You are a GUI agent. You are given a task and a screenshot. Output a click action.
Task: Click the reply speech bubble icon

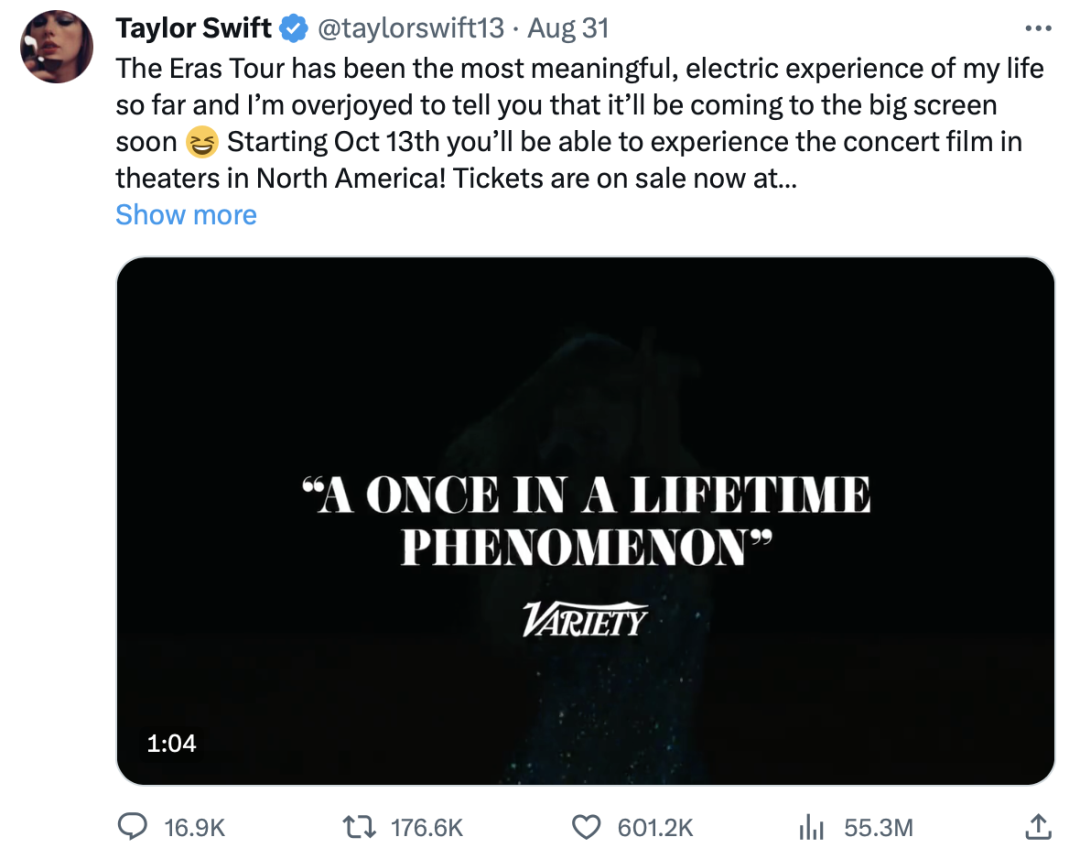coord(133,827)
